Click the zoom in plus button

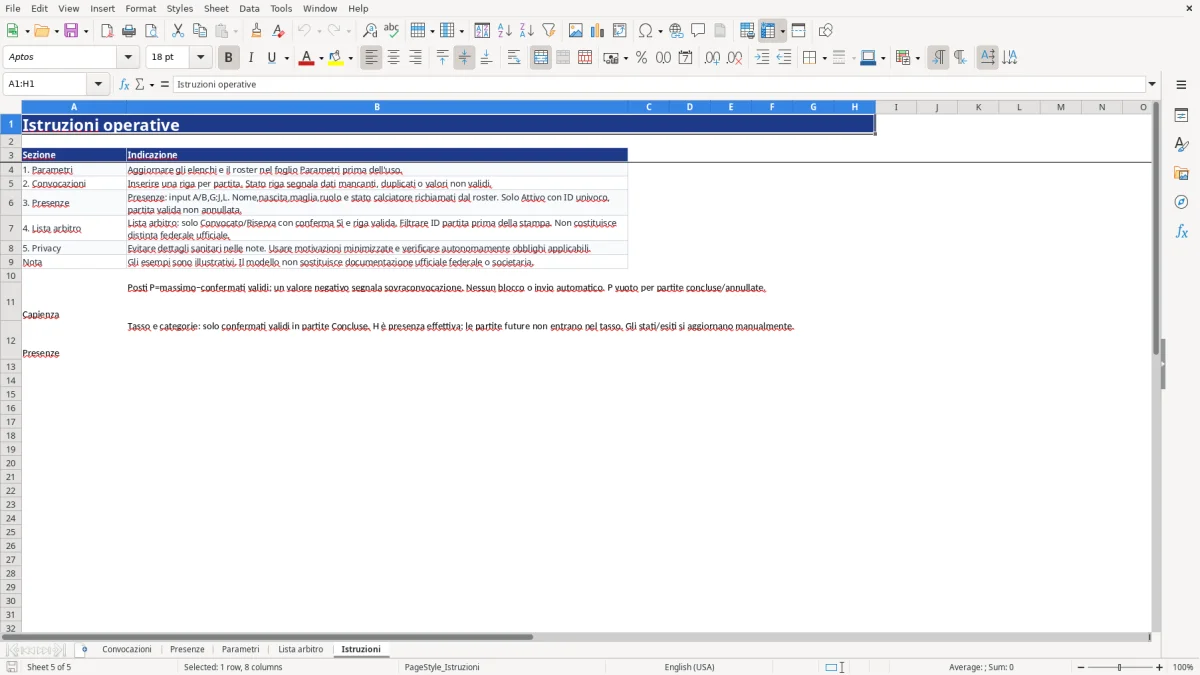[1160, 667]
